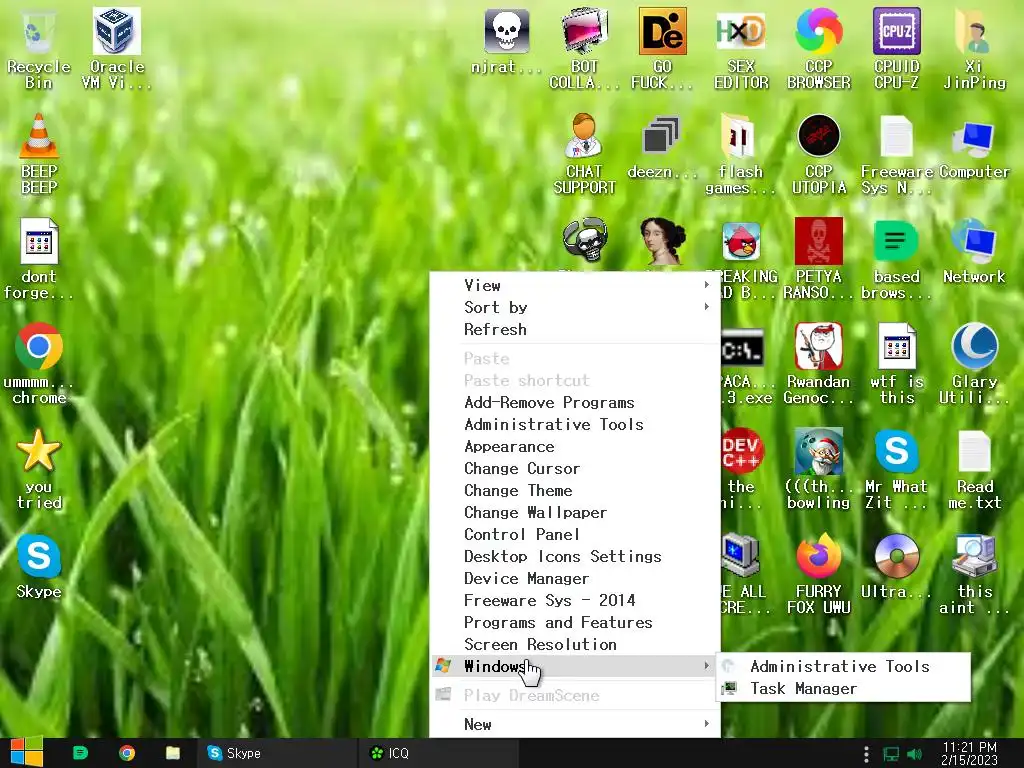
Task: Switch to ICQ taskbar button
Action: click(x=438, y=753)
